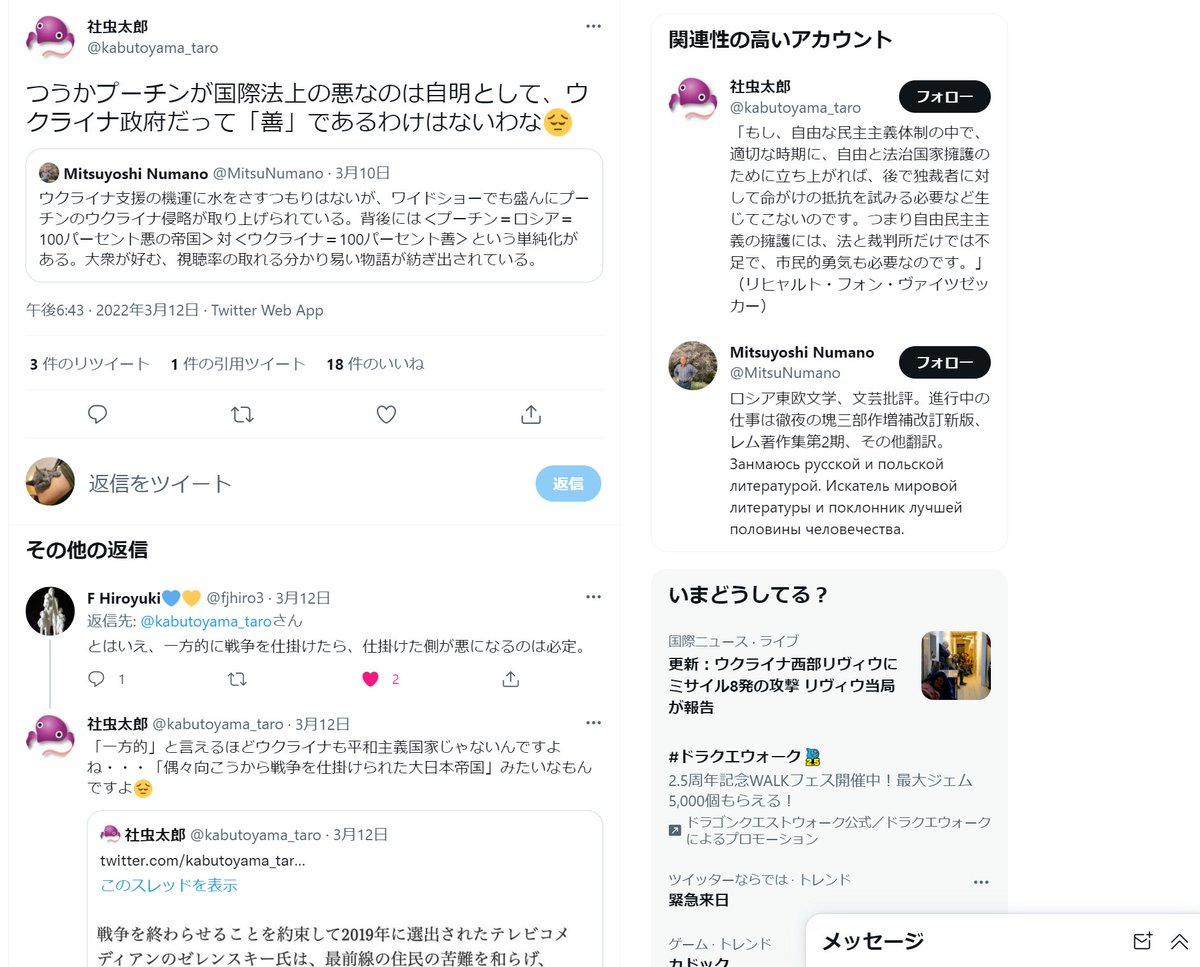Open the three-dot menu on F Hiroyuki's reply

pos(594,597)
